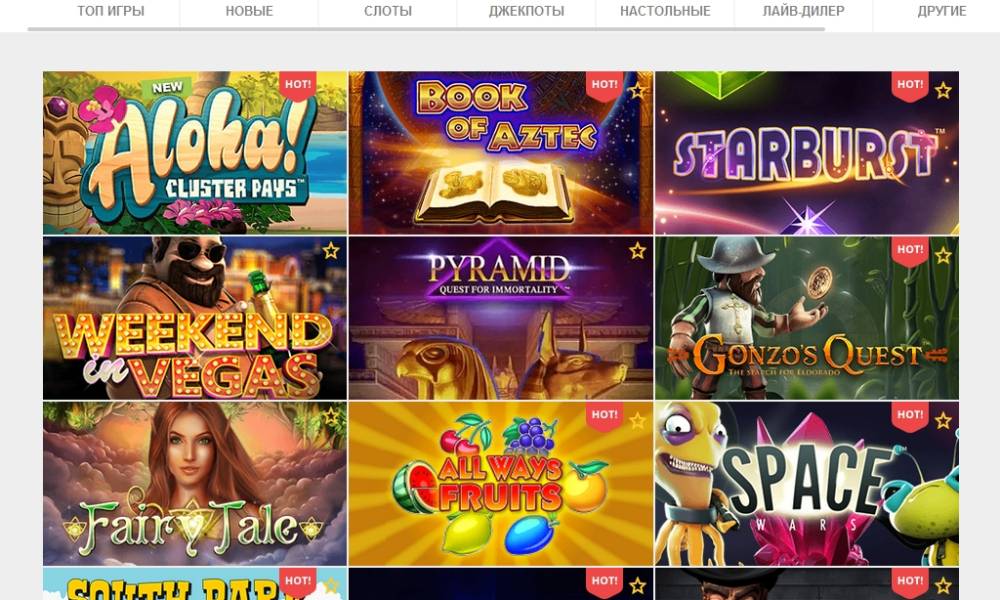Open the ТОП ИГРЫ tab

tap(111, 11)
